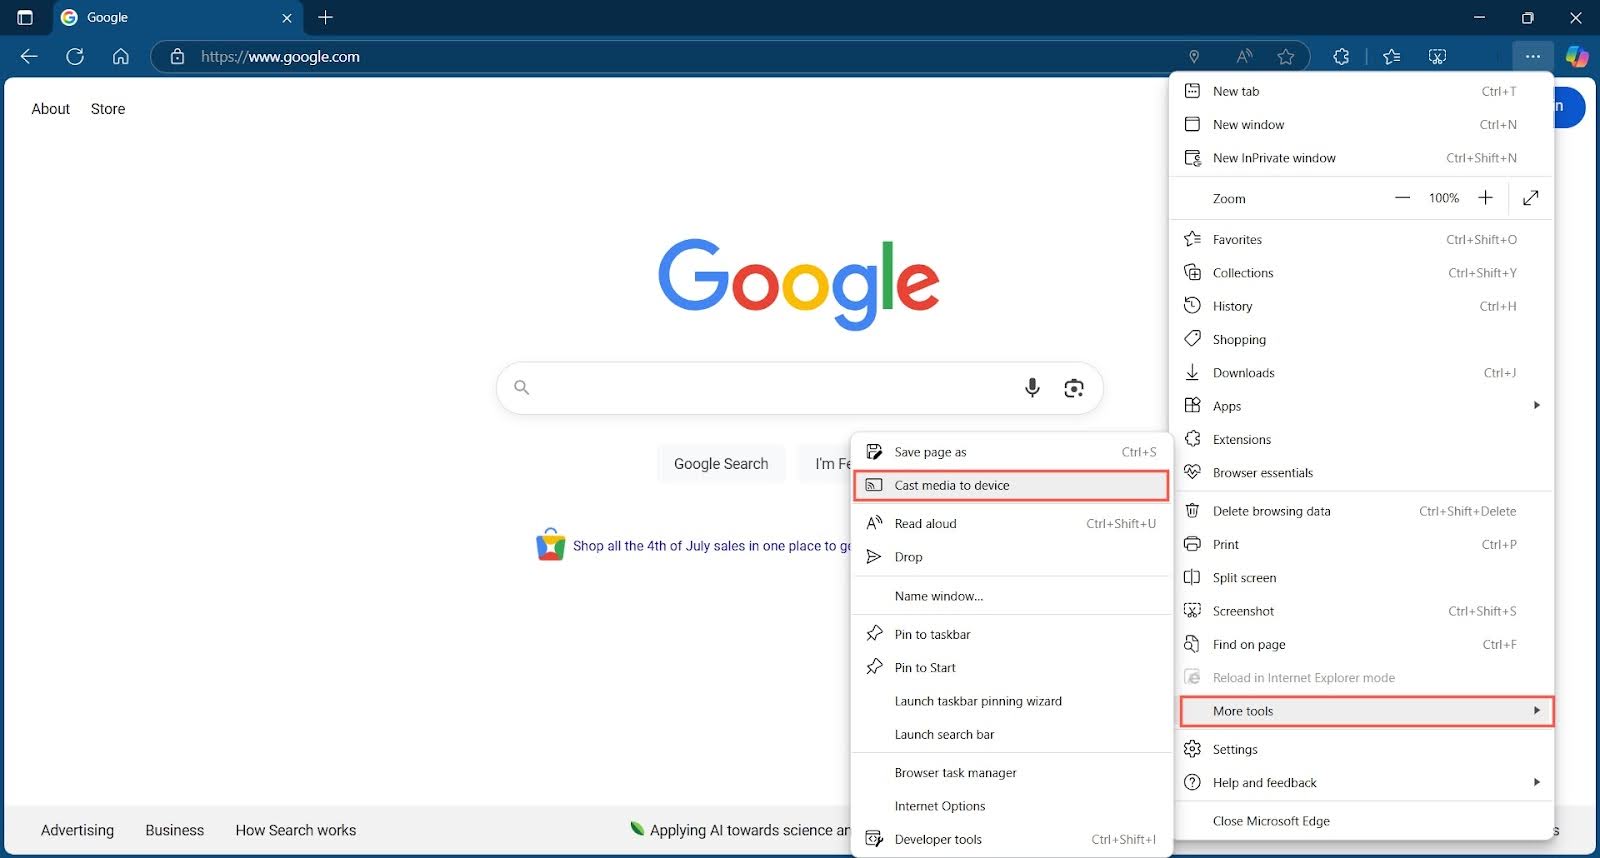
Task: Decrease zoom with minus button
Action: (x=1402, y=198)
